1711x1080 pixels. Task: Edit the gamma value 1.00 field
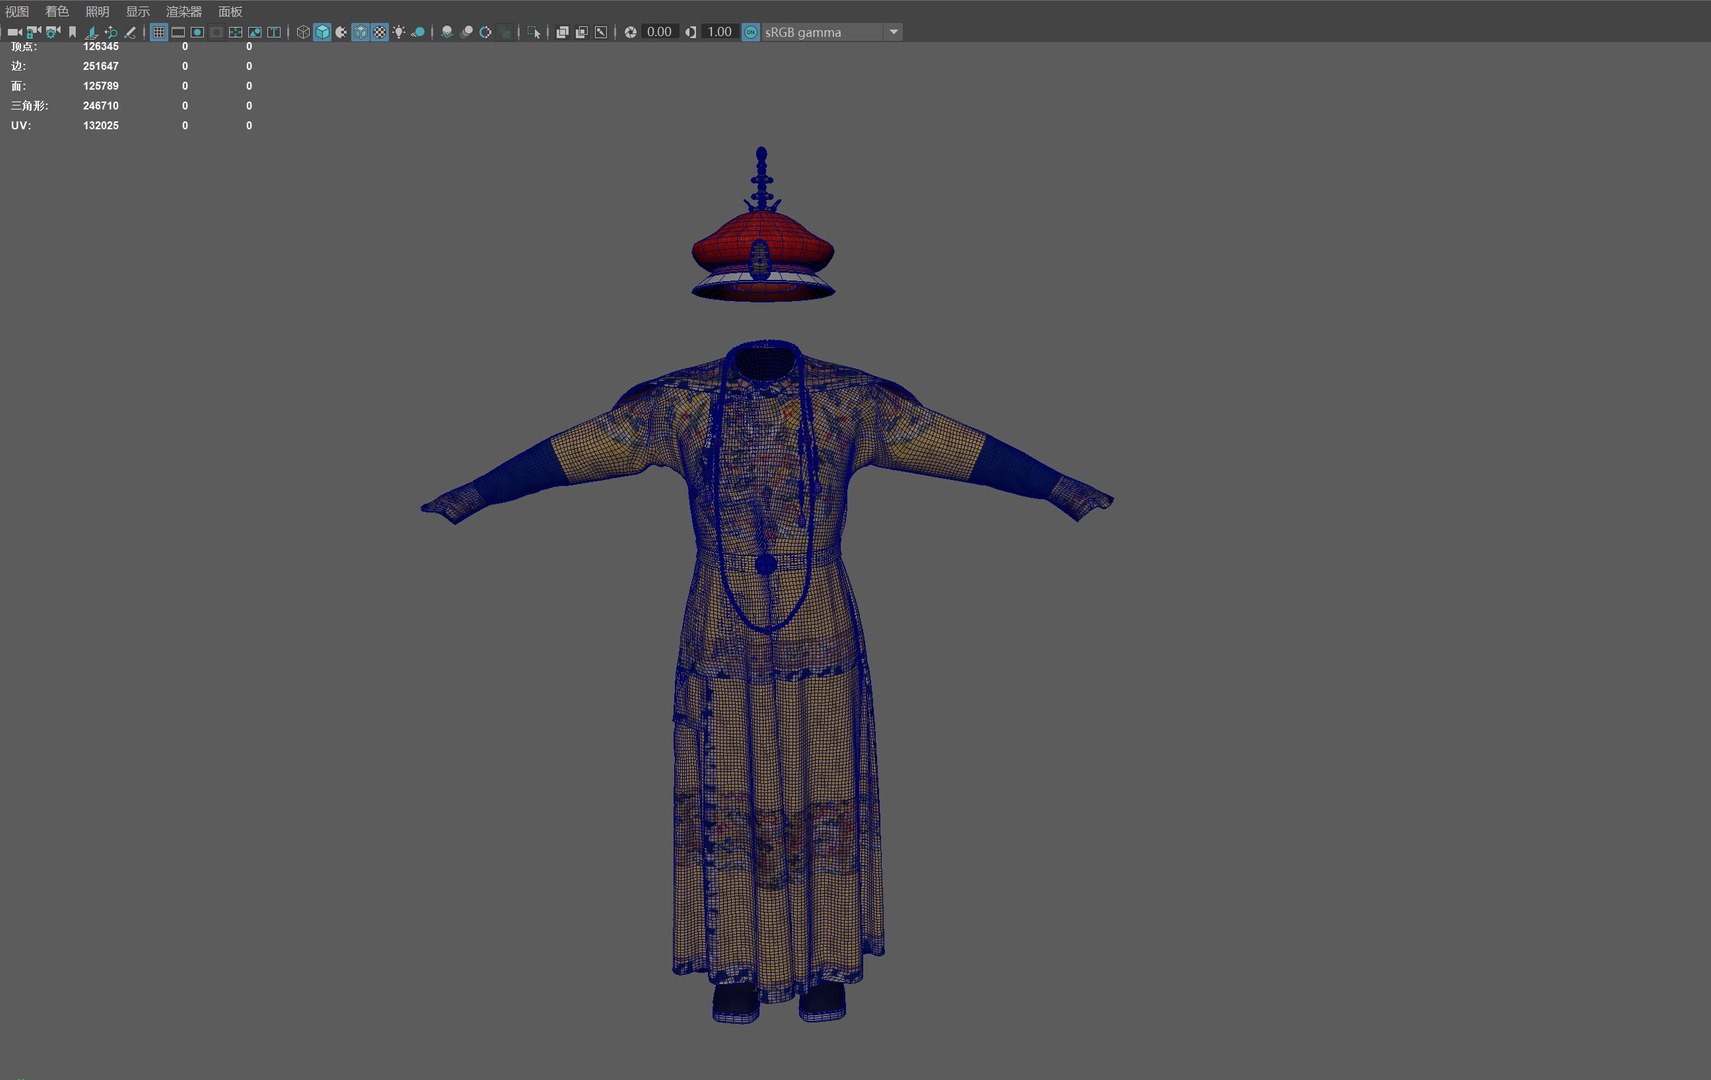[720, 32]
